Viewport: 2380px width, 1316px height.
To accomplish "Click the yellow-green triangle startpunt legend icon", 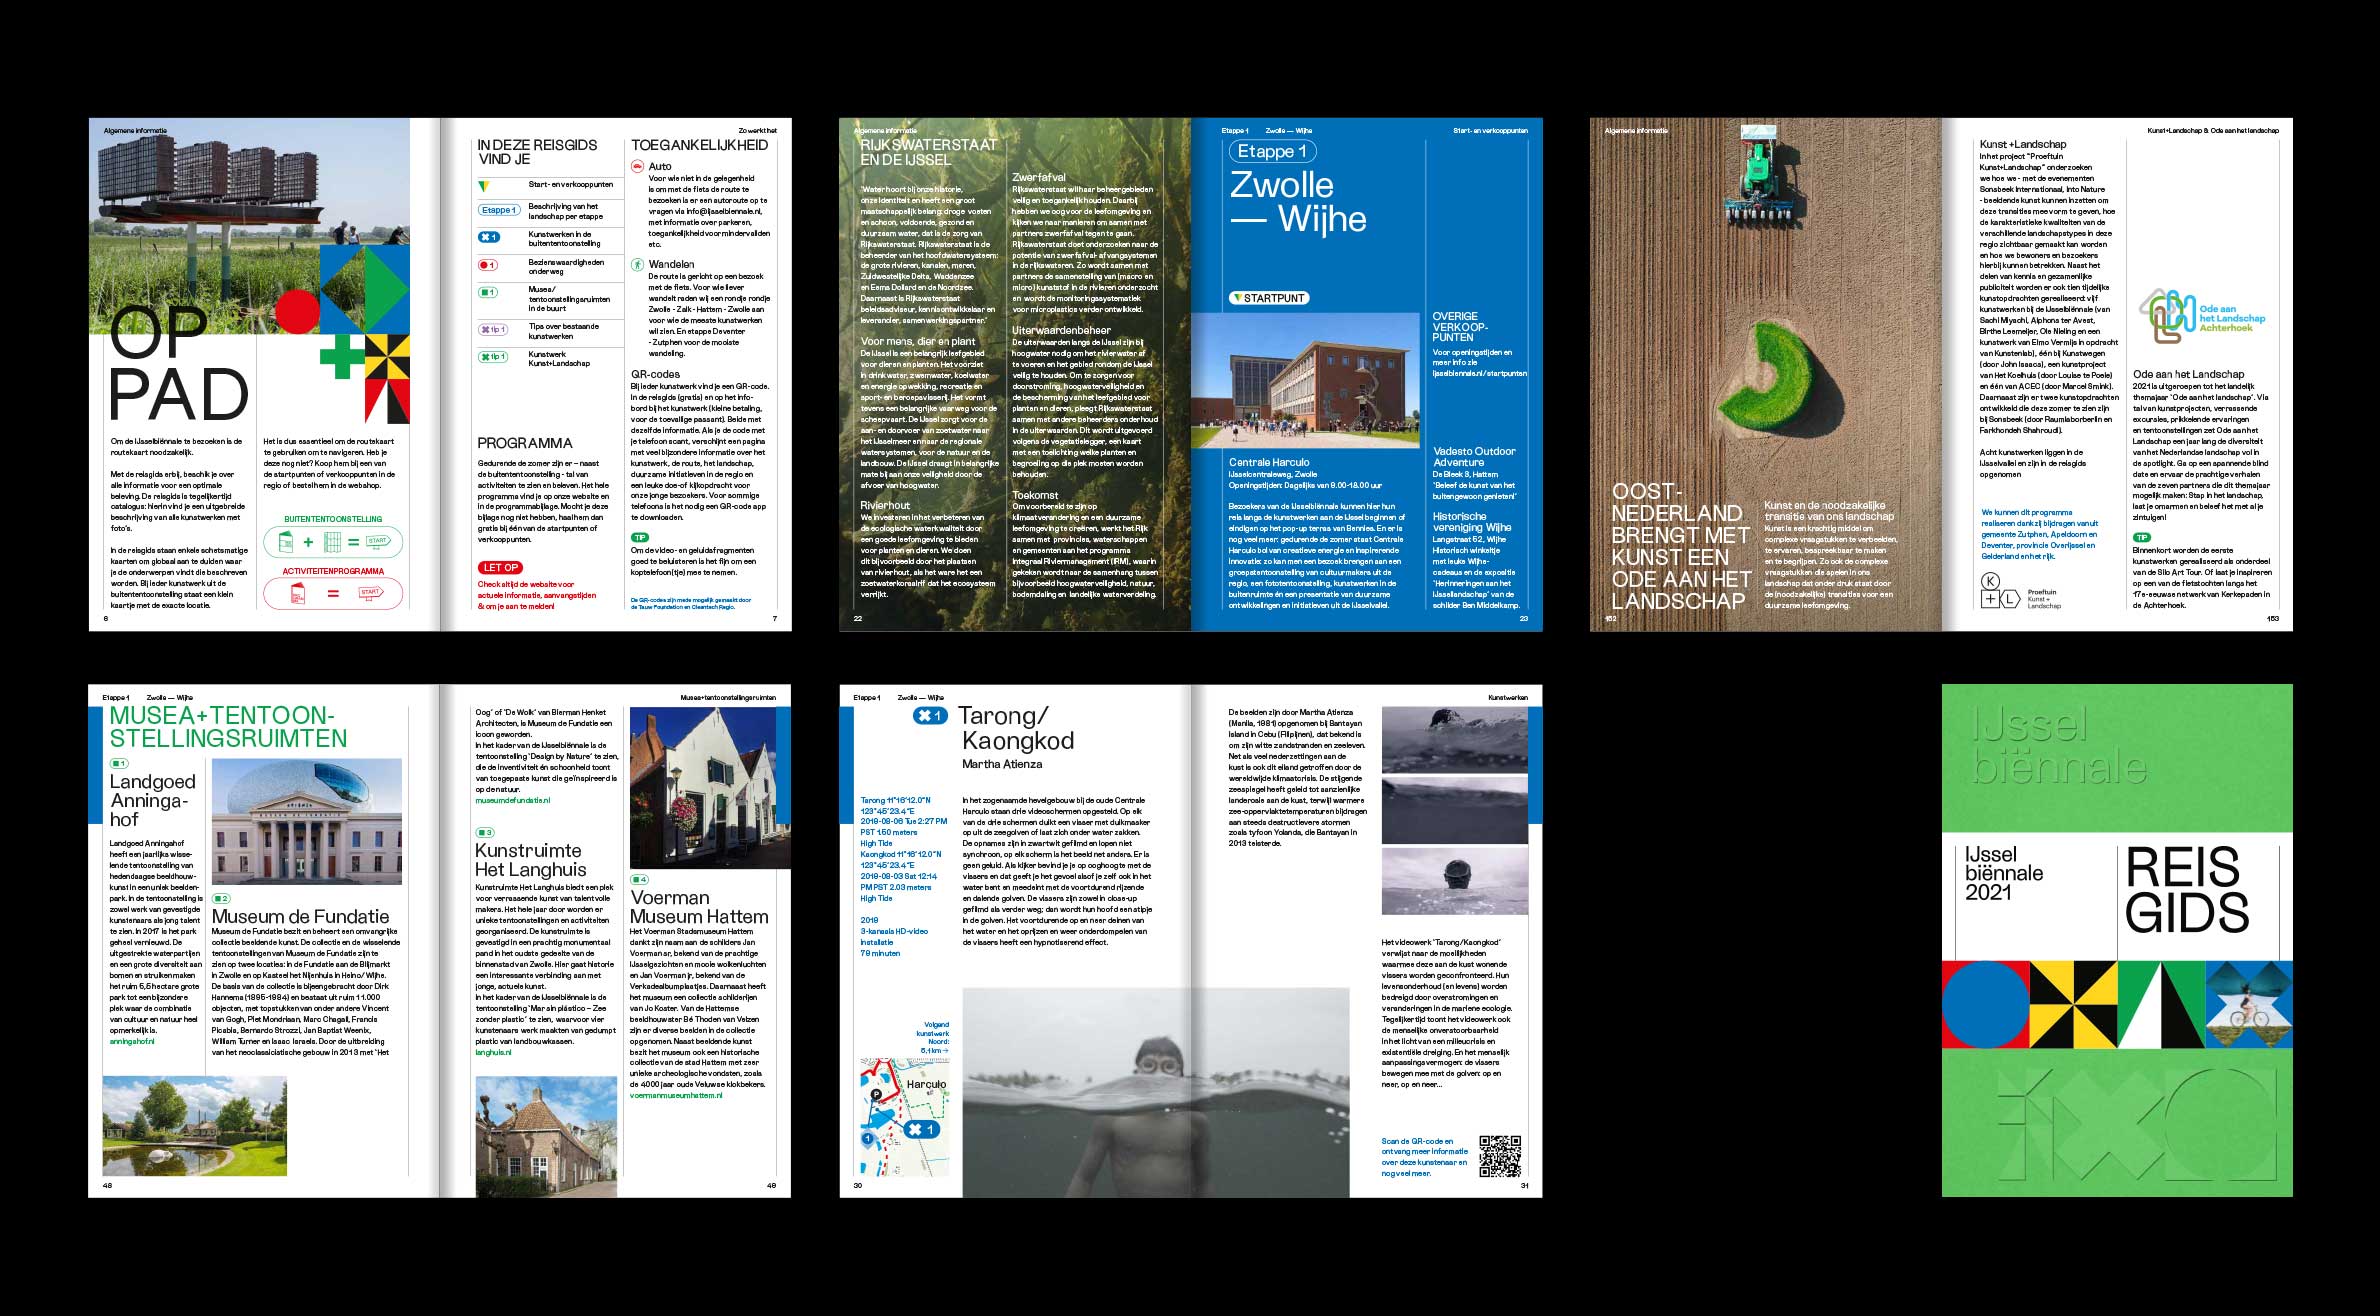I will point(484,186).
